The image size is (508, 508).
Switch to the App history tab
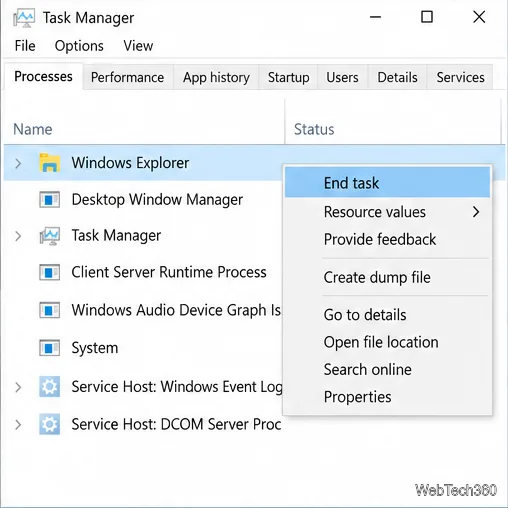tap(216, 77)
